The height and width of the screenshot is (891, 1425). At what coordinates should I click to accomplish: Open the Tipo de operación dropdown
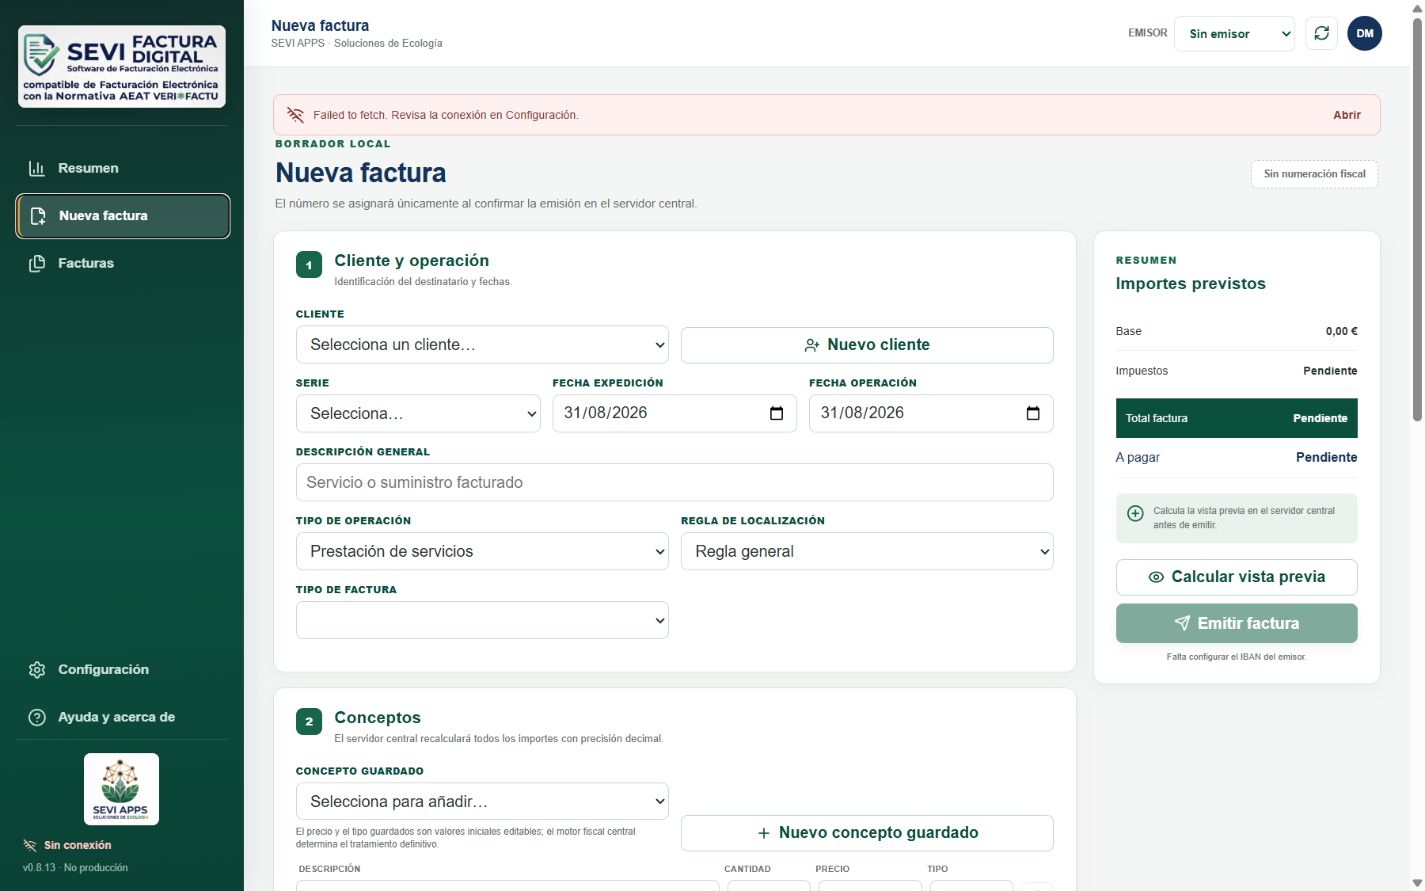[x=482, y=551]
